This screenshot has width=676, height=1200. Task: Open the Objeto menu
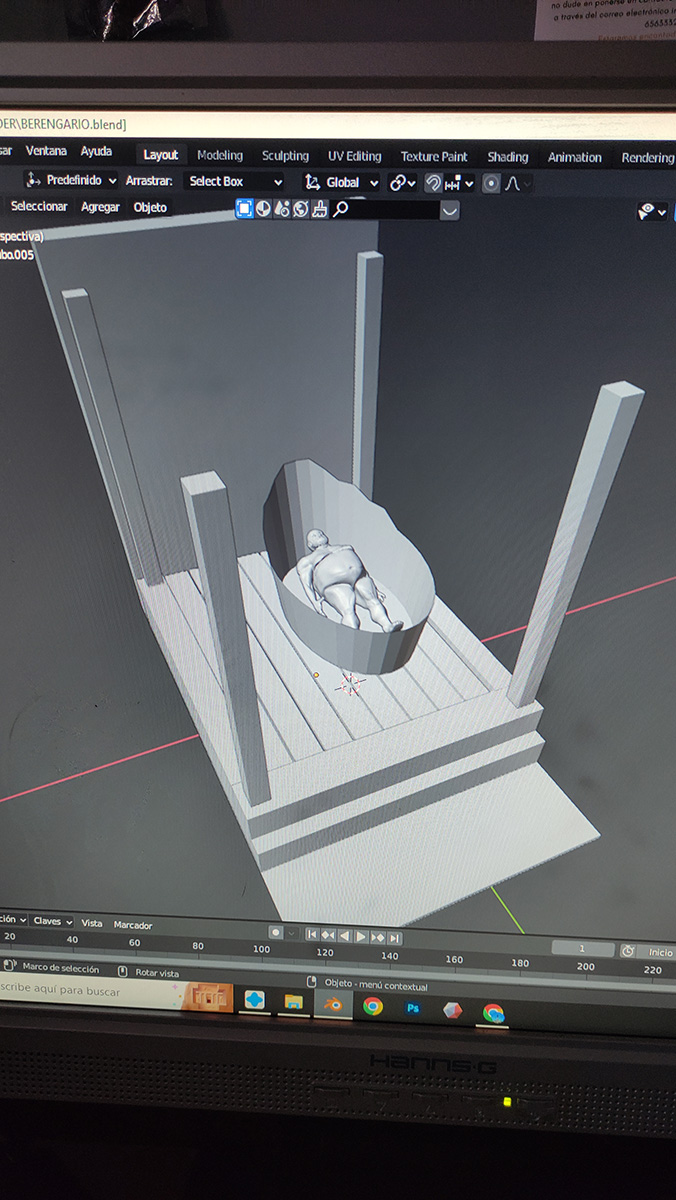tap(150, 207)
